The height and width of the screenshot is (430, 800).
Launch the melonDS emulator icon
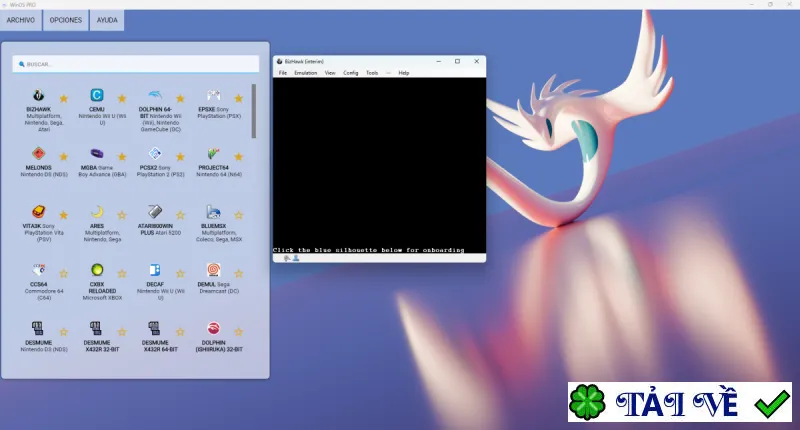39,154
